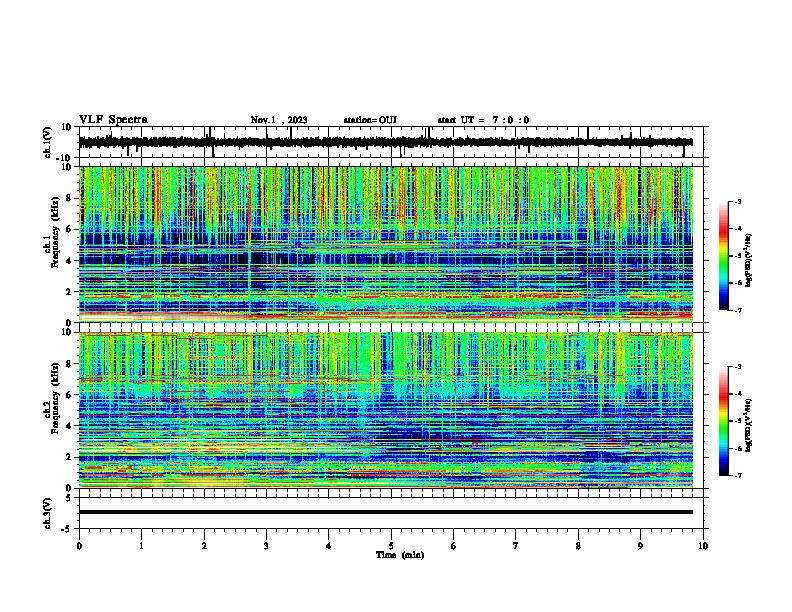
Task: Click the ch.1 voltage waveform trace
Action: 386,142
